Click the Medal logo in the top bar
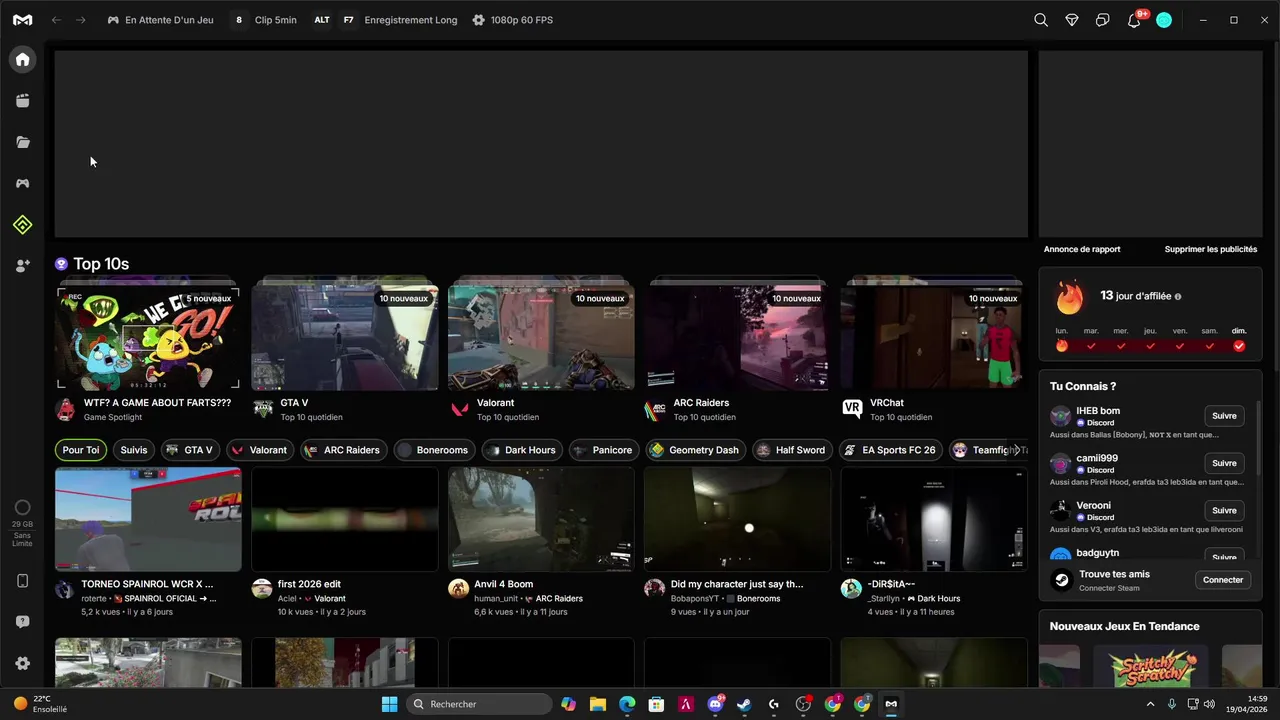This screenshot has height=720, width=1280. point(22,20)
